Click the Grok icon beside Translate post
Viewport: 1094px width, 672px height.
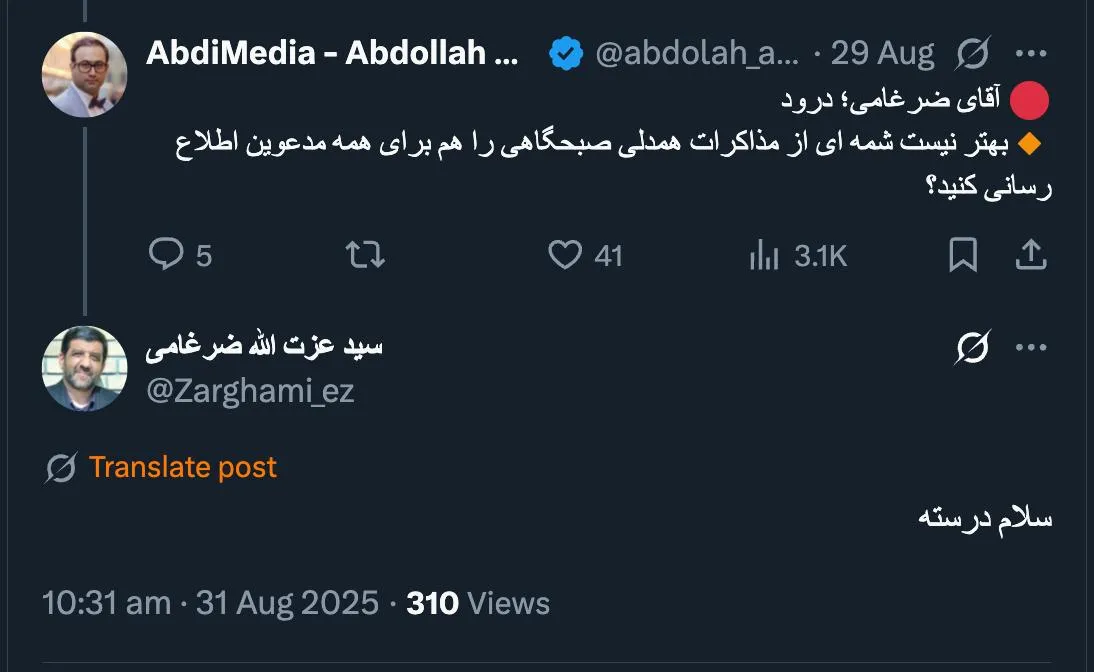coord(61,468)
